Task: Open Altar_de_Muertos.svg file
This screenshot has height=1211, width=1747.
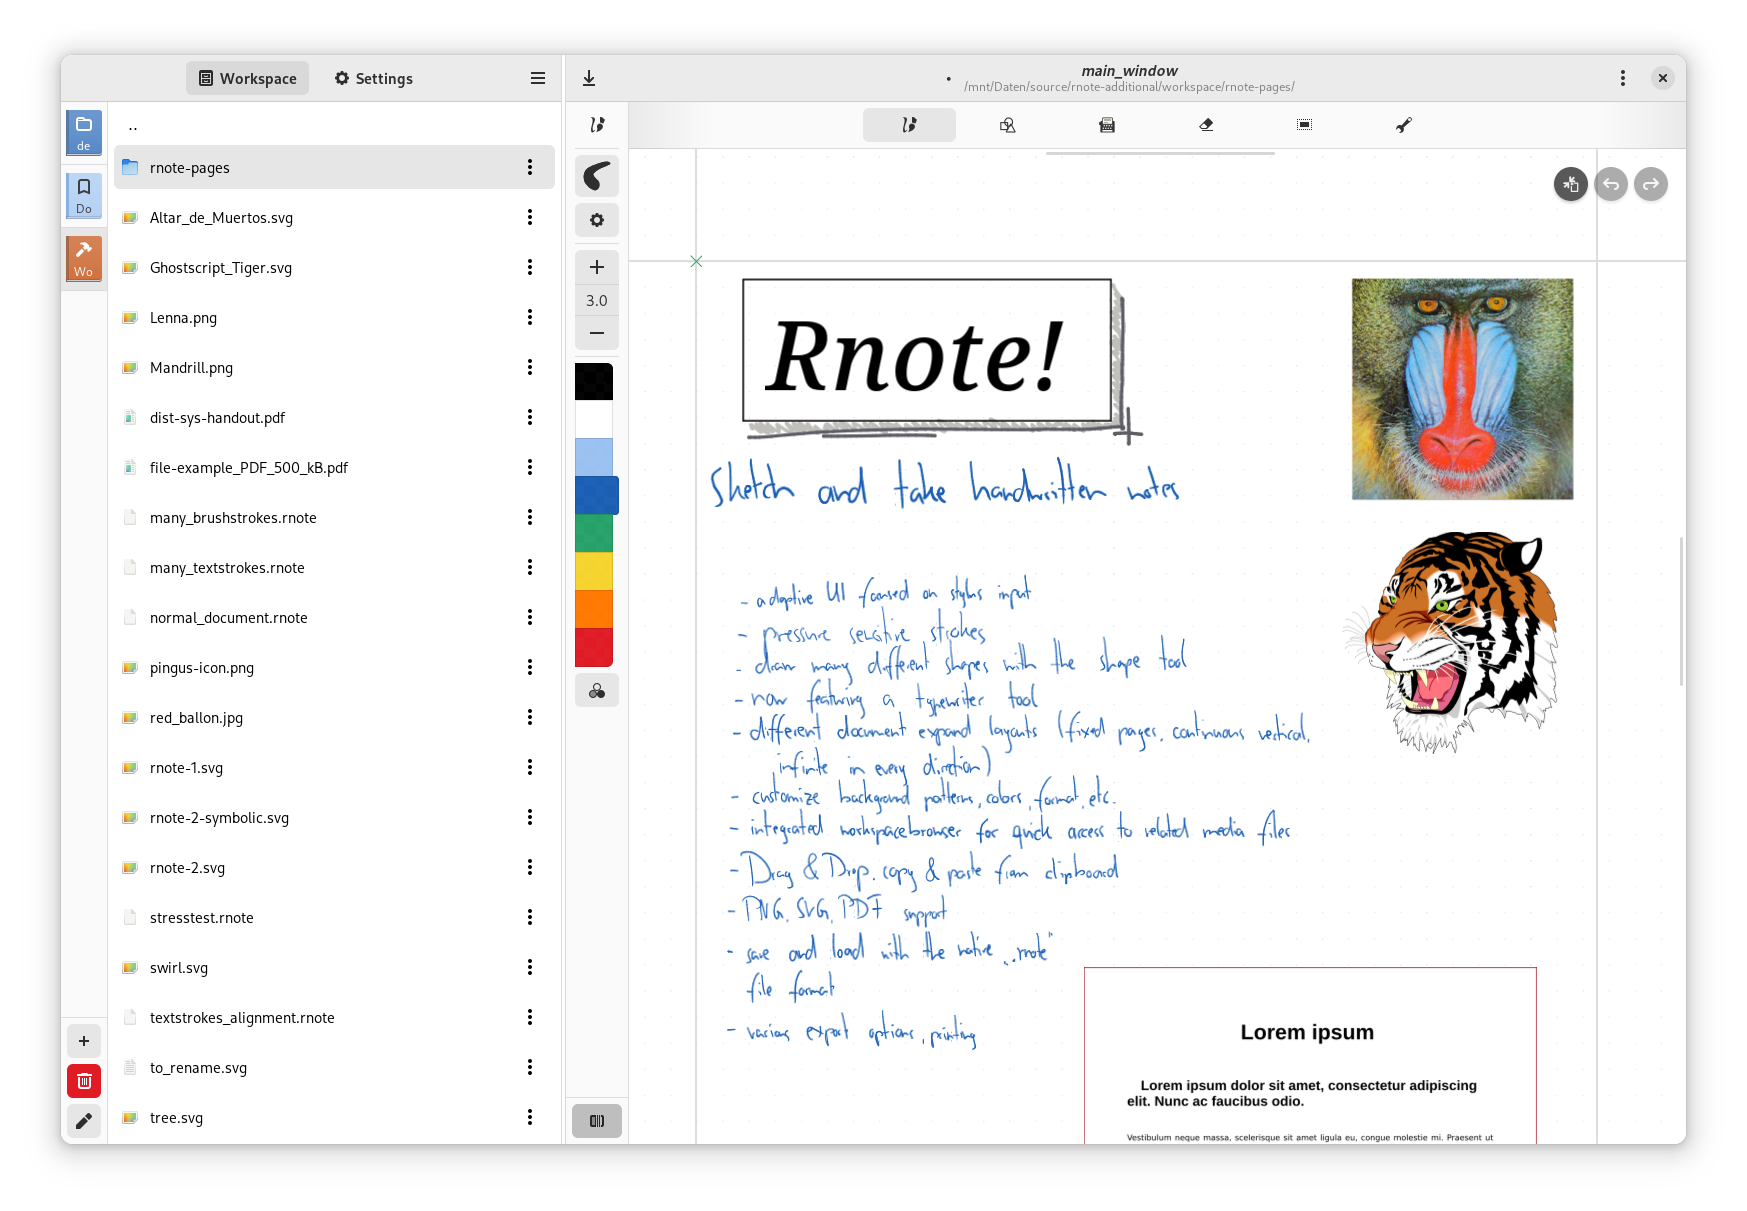Action: click(334, 217)
